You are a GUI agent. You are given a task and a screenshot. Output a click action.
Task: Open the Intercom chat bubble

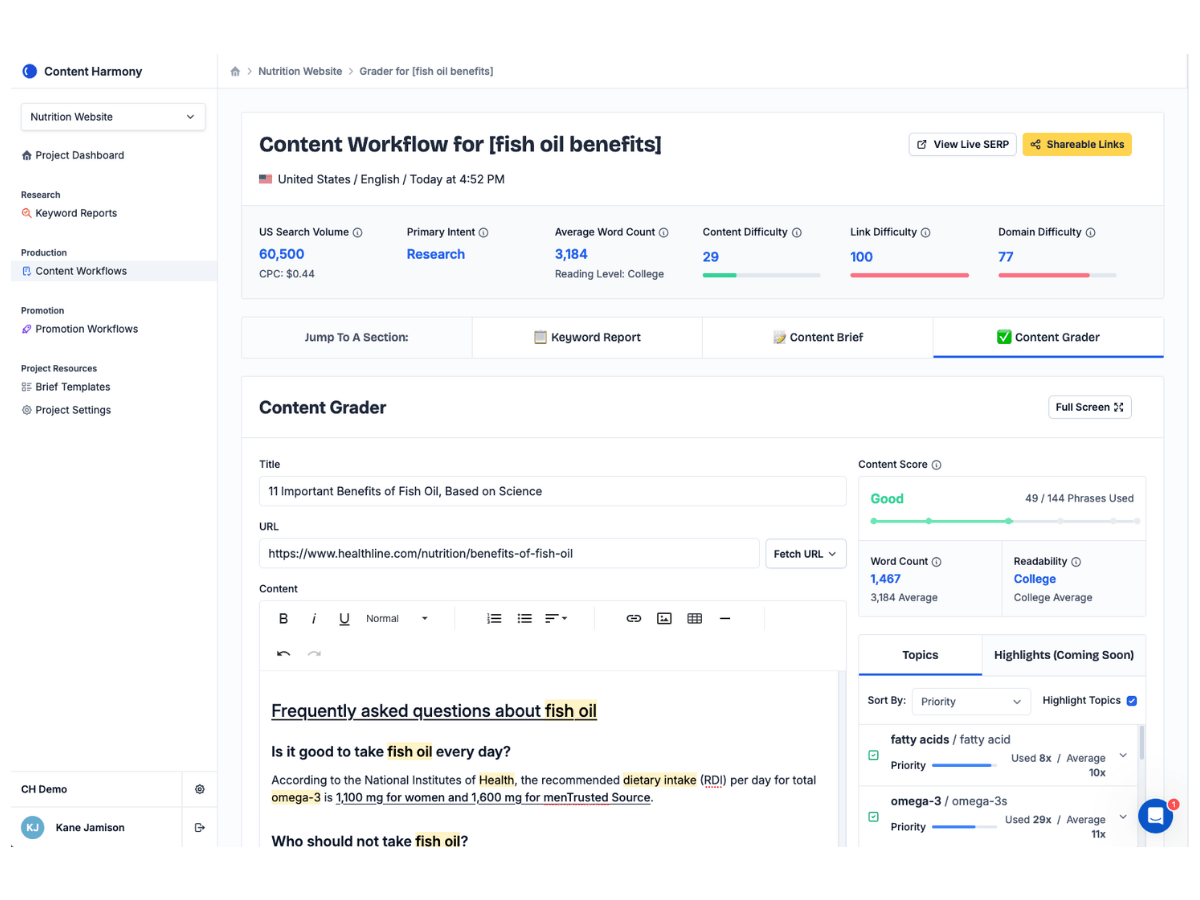pos(1156,816)
